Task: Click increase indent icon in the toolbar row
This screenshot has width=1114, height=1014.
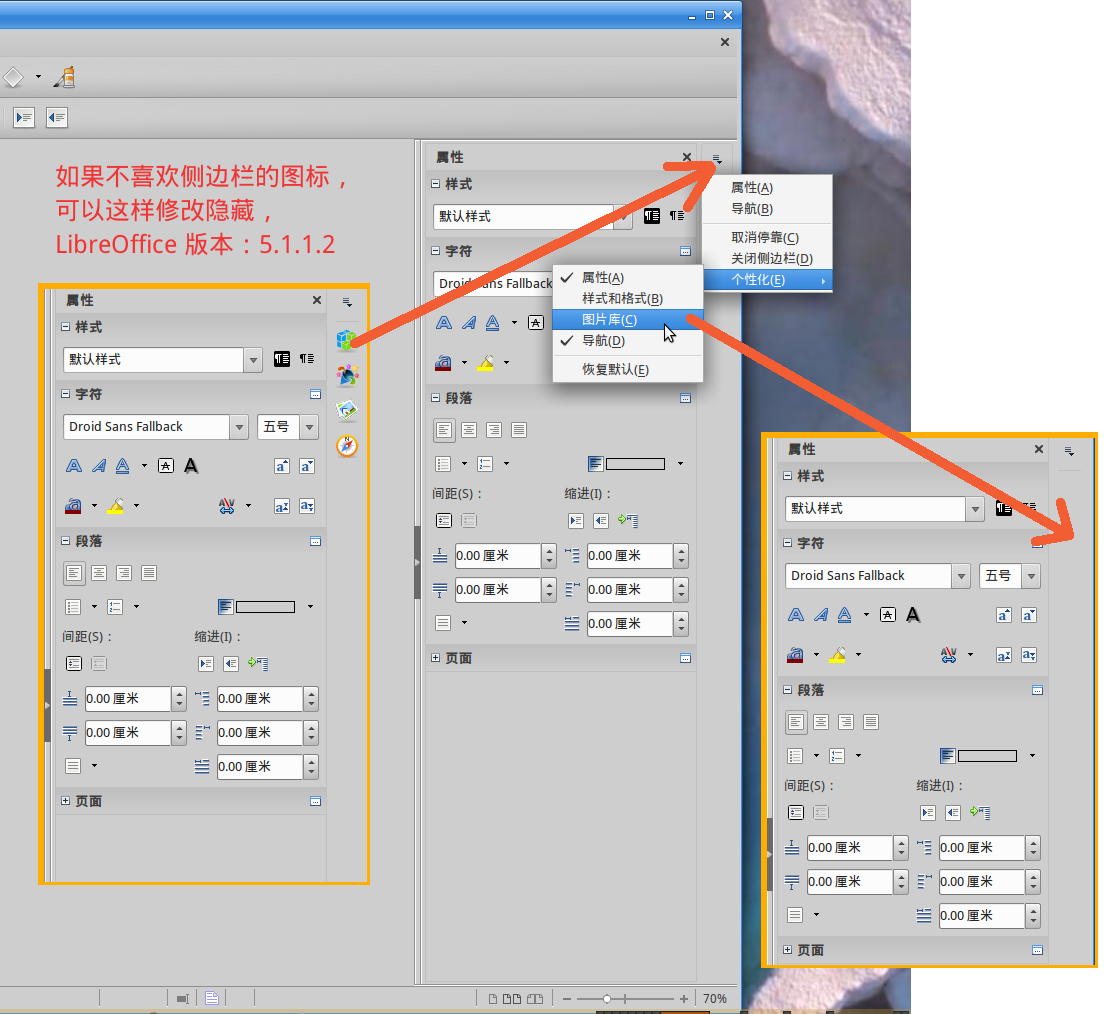Action: coord(24,117)
